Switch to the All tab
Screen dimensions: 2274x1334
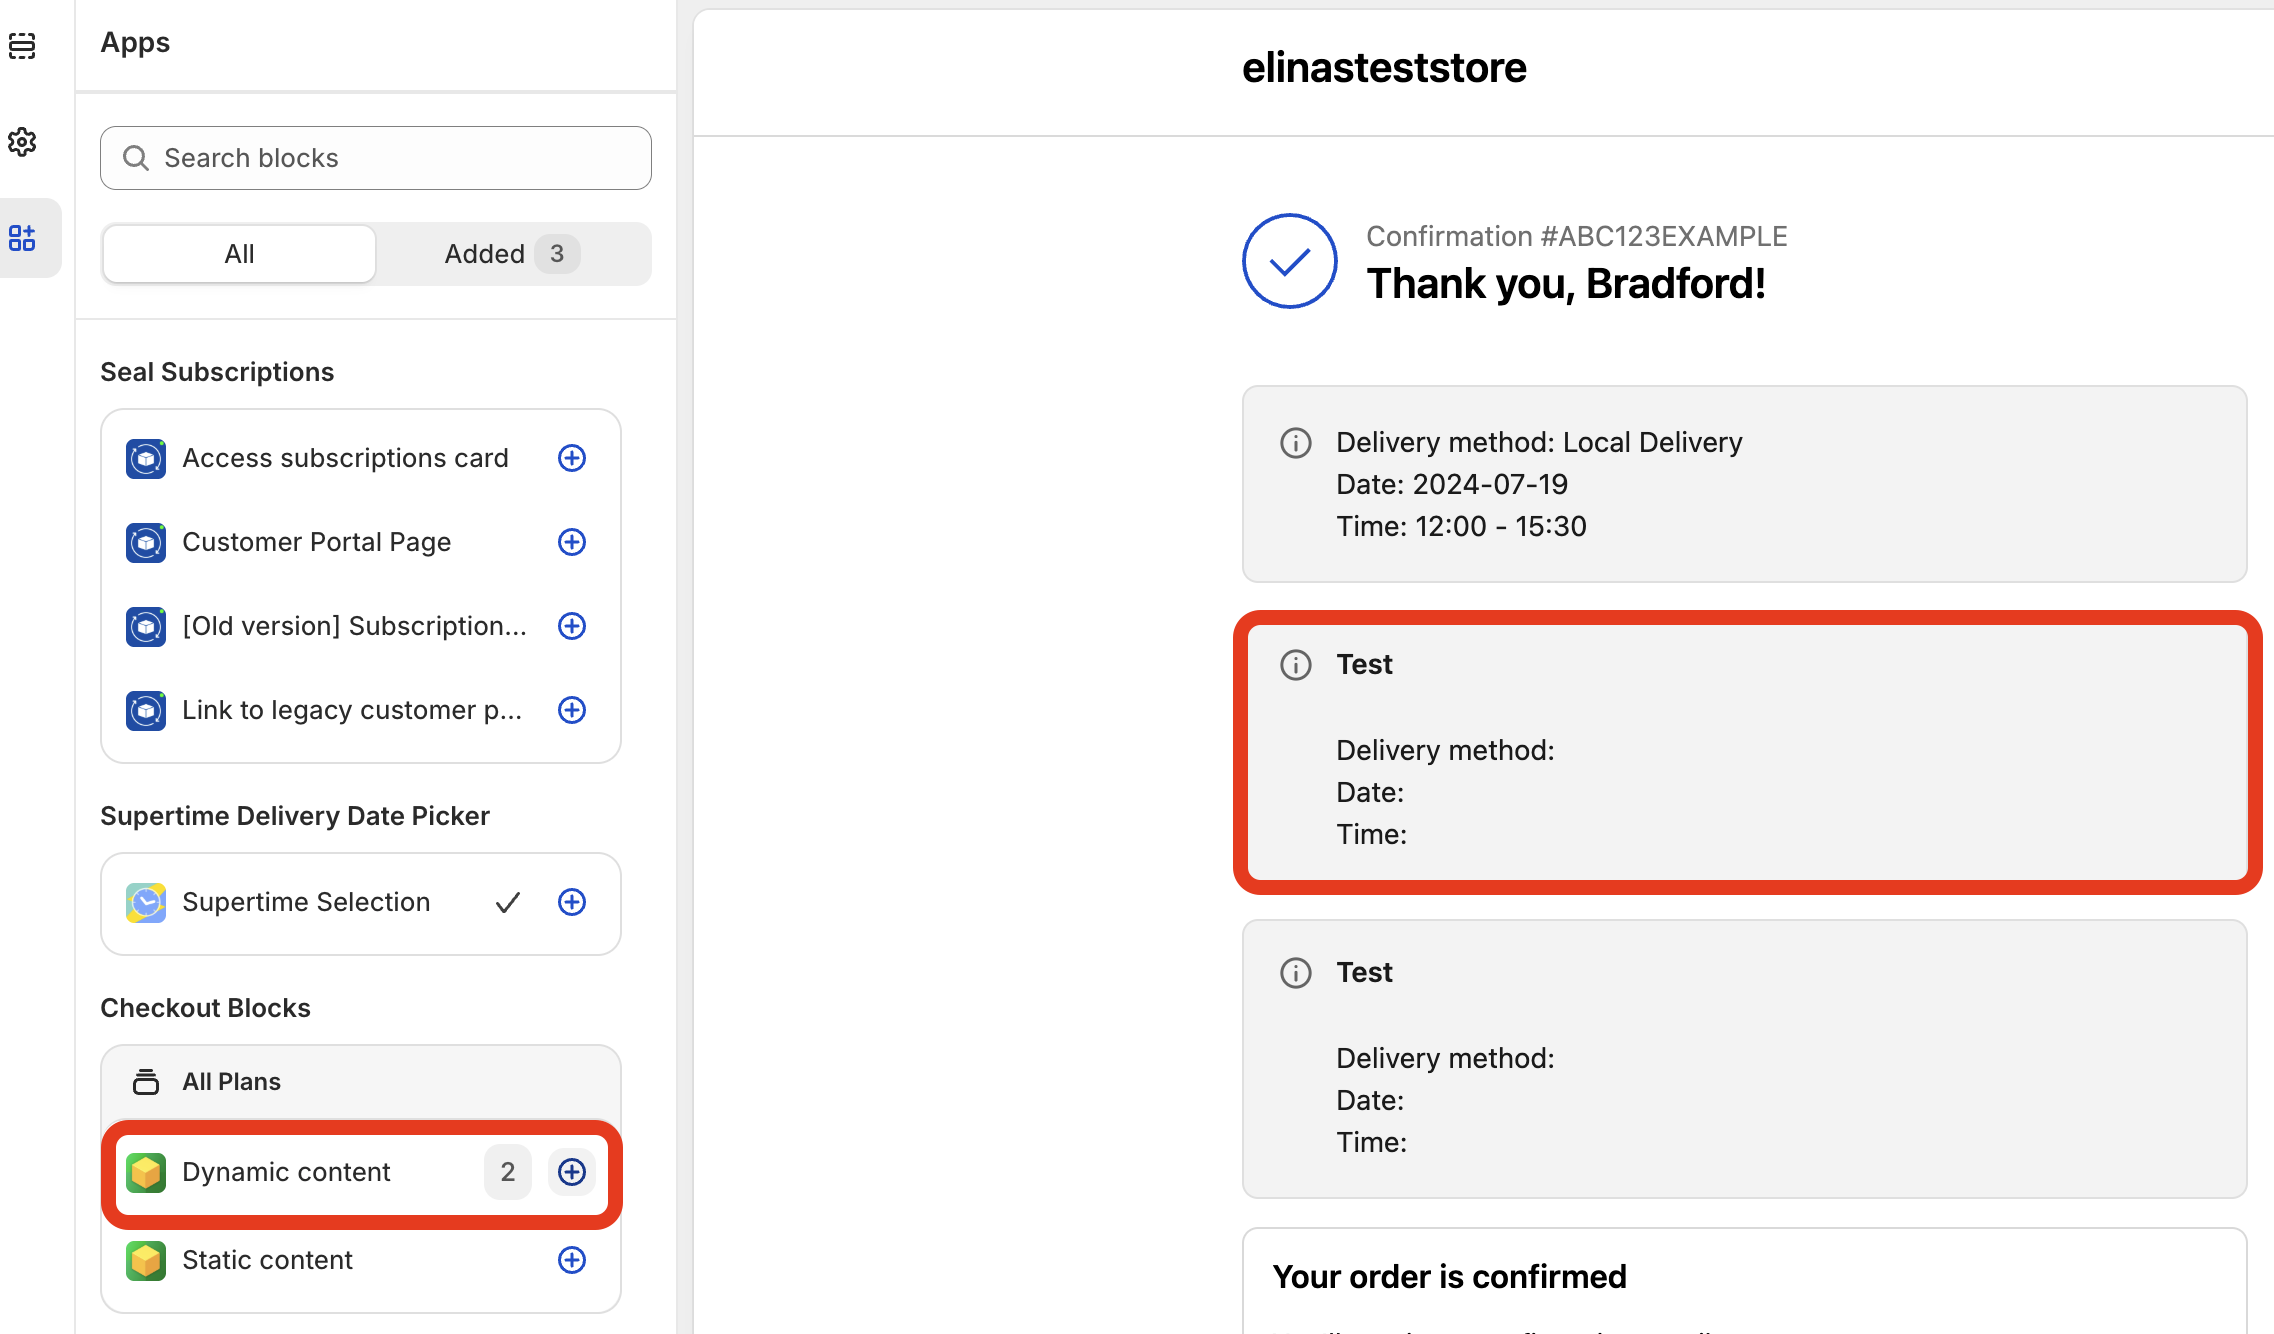[239, 254]
